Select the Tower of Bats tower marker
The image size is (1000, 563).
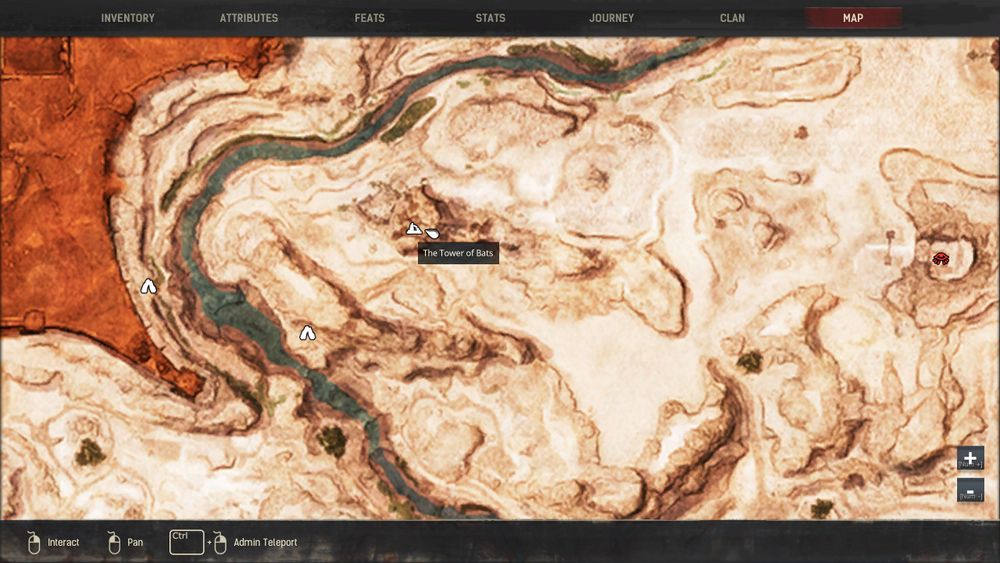413,229
